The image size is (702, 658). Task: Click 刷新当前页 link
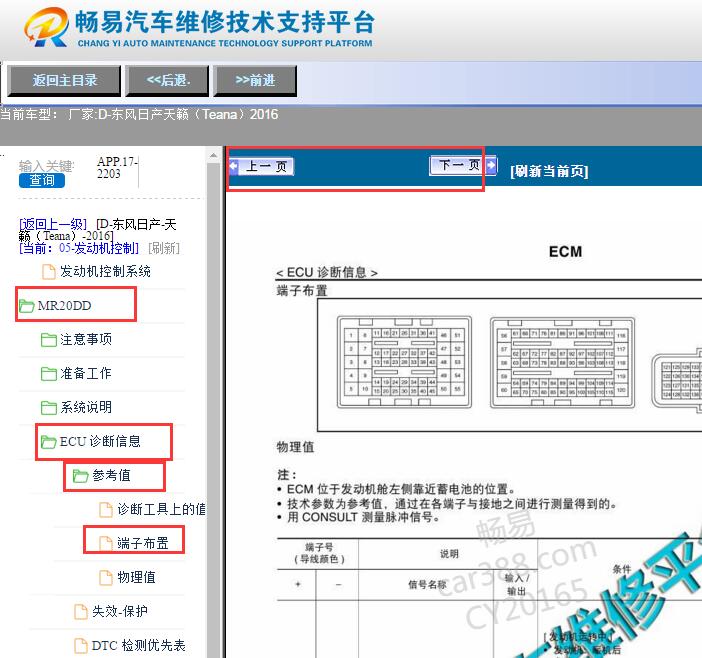coord(549,171)
